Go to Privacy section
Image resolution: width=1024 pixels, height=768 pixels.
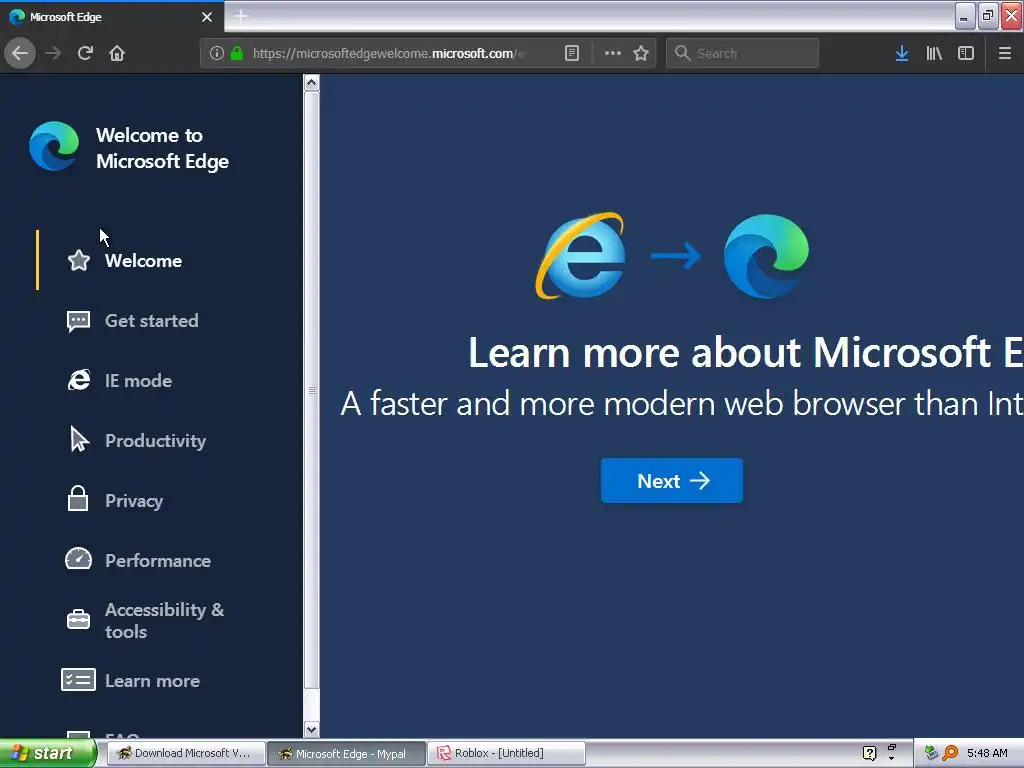[x=134, y=501]
